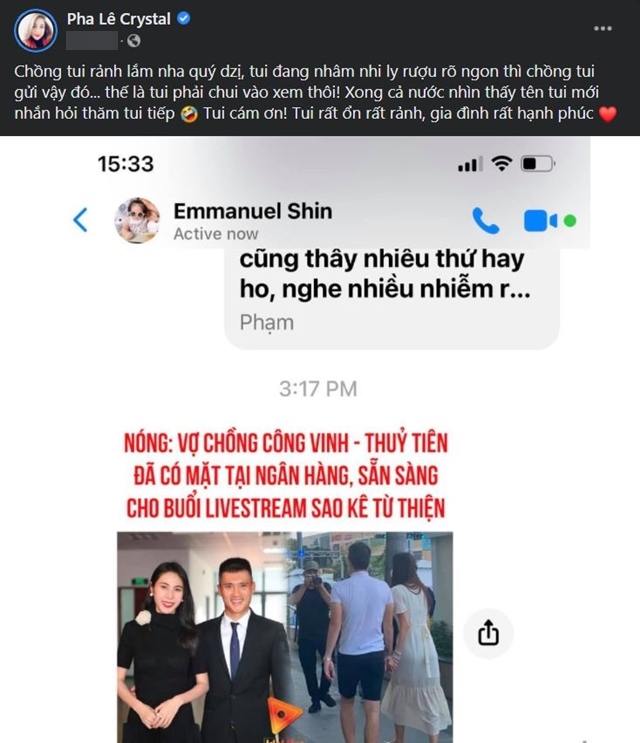Start a video call with camera icon
The width and height of the screenshot is (640, 743).
point(540,221)
